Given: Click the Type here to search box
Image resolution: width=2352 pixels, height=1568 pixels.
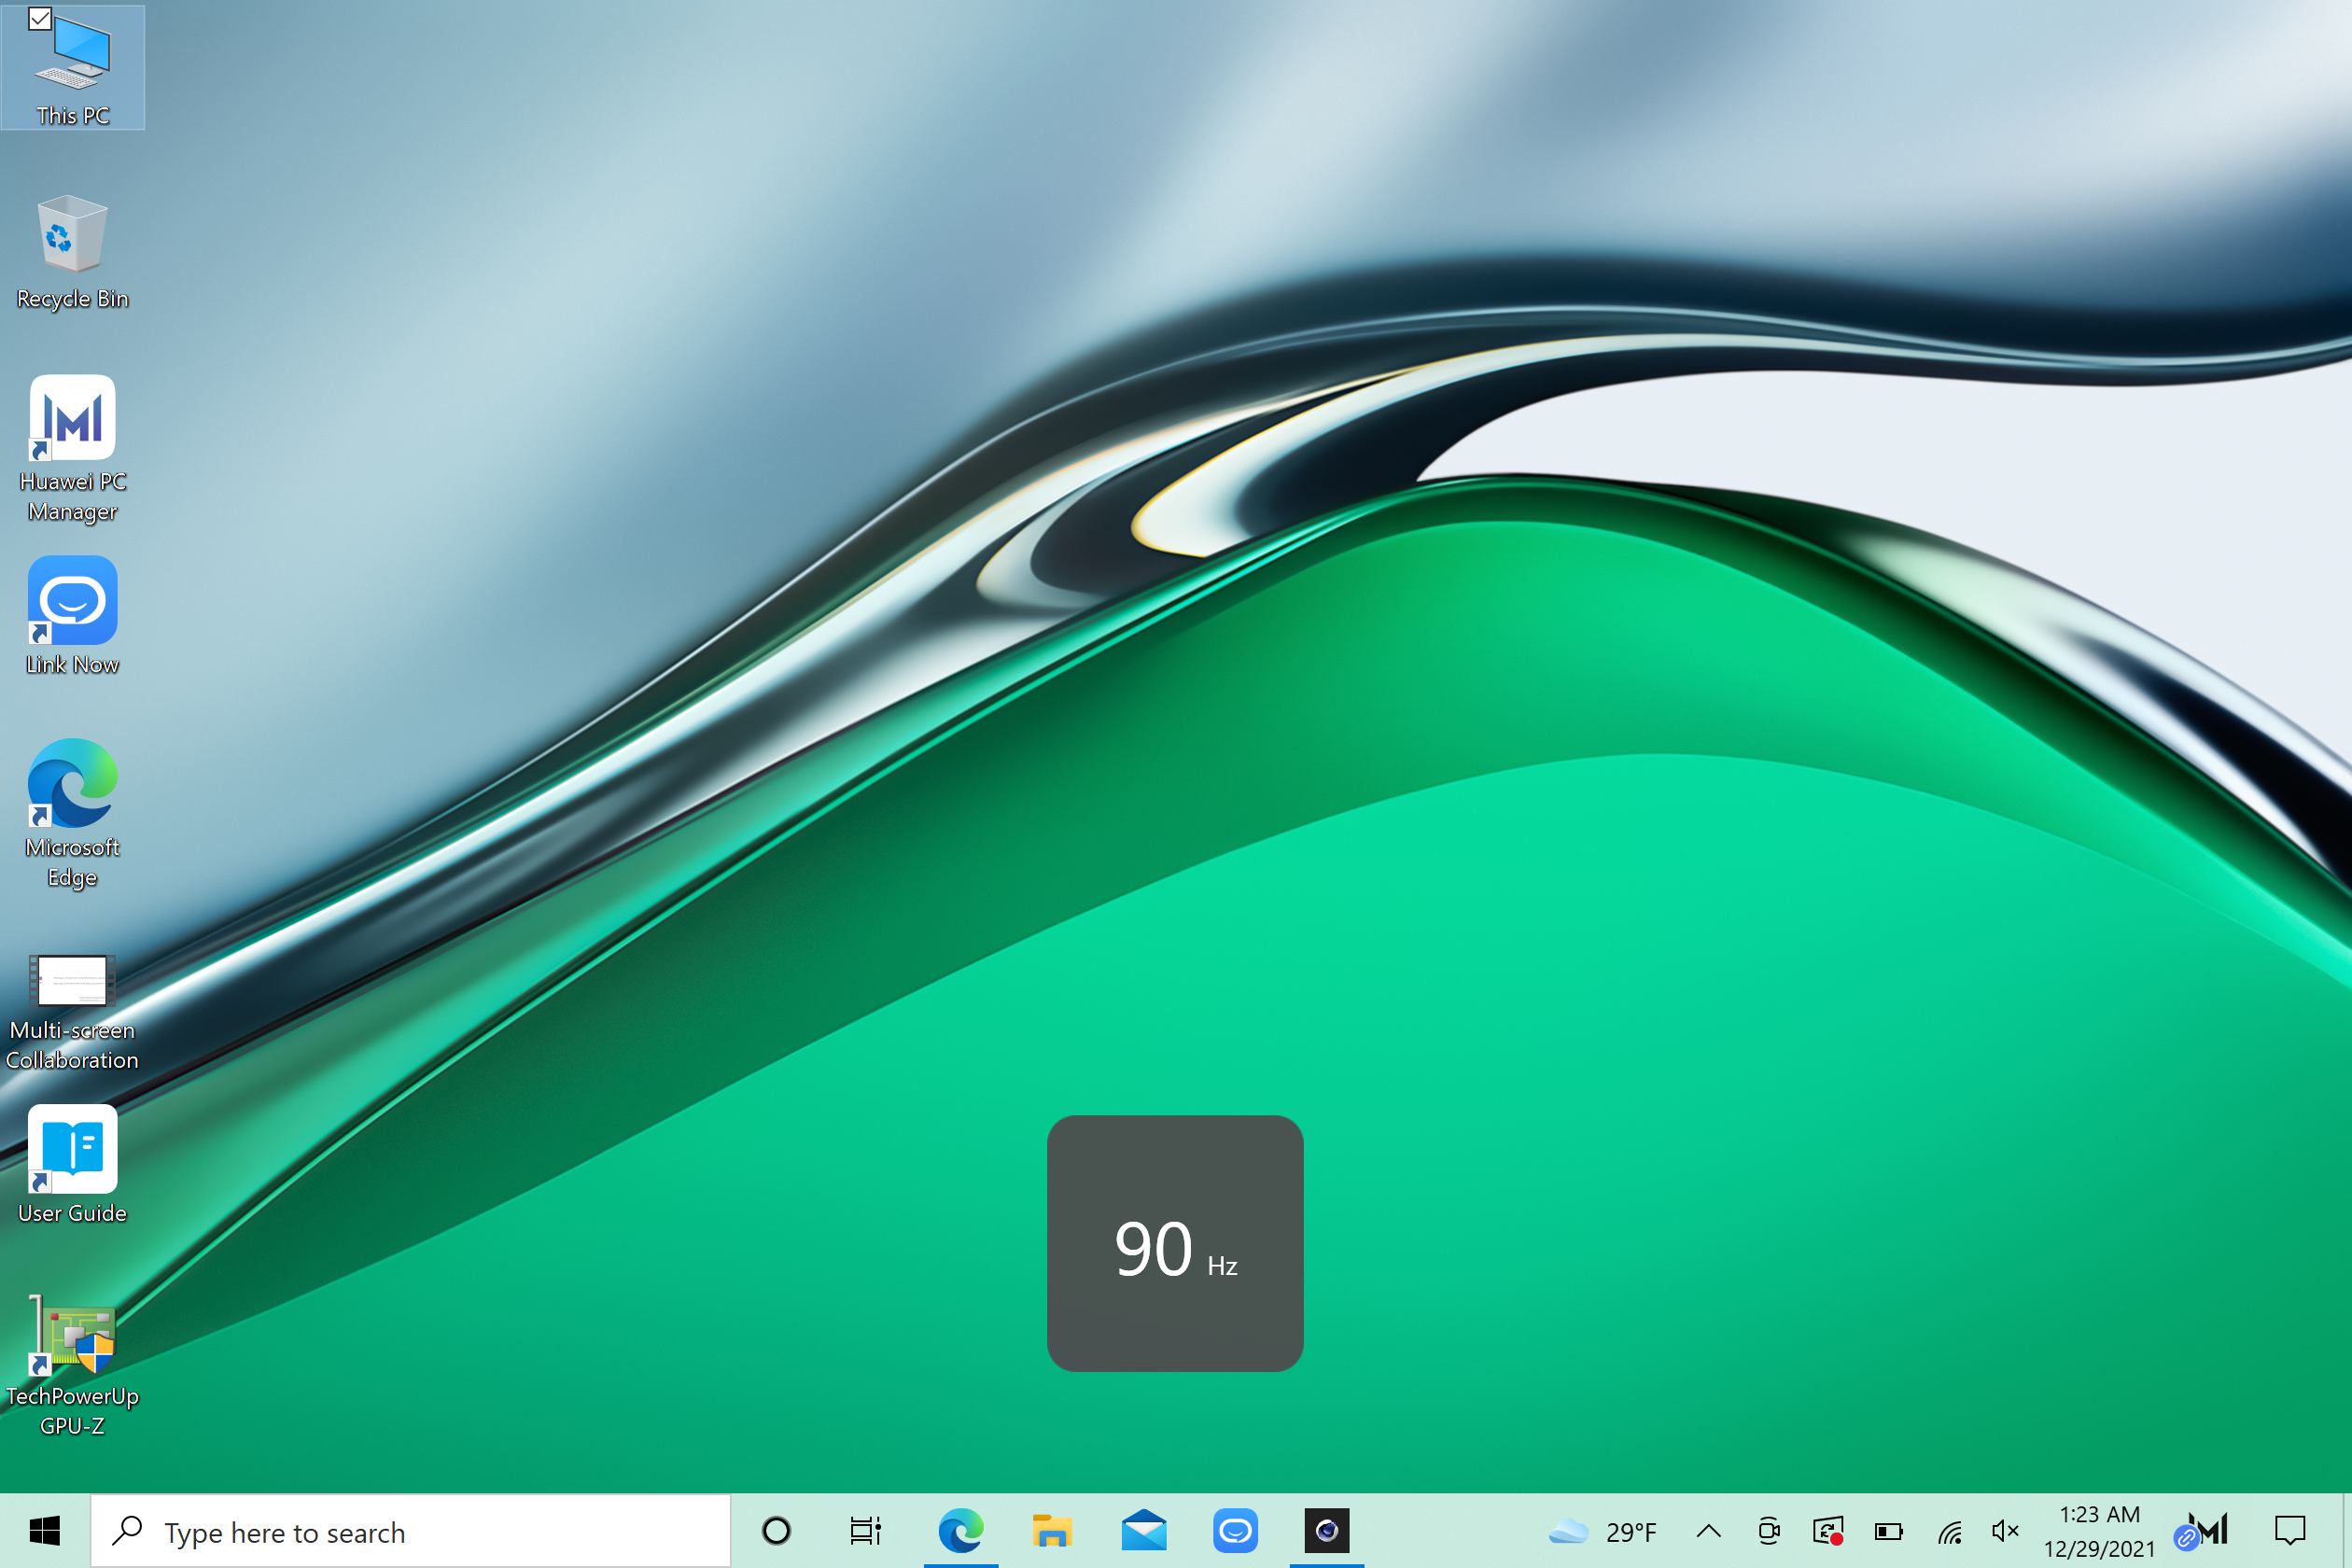Looking at the screenshot, I should tap(410, 1531).
